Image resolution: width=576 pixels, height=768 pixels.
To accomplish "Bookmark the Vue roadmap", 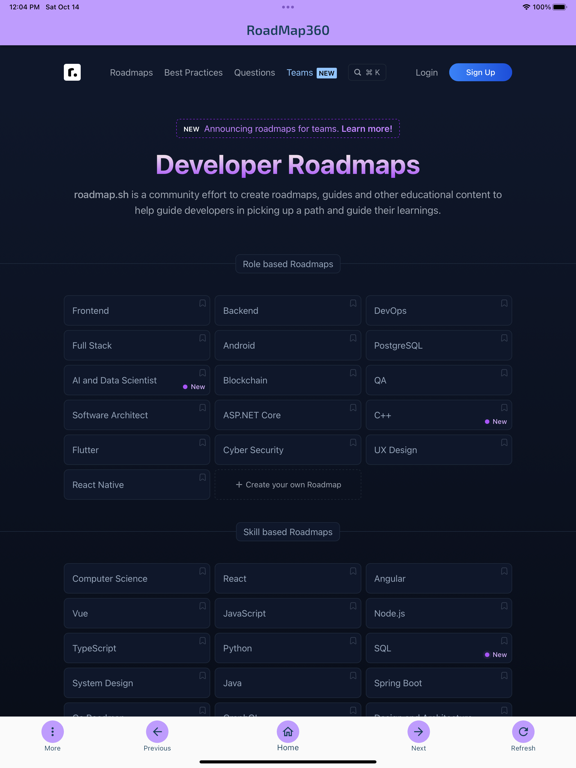I will pos(202,606).
